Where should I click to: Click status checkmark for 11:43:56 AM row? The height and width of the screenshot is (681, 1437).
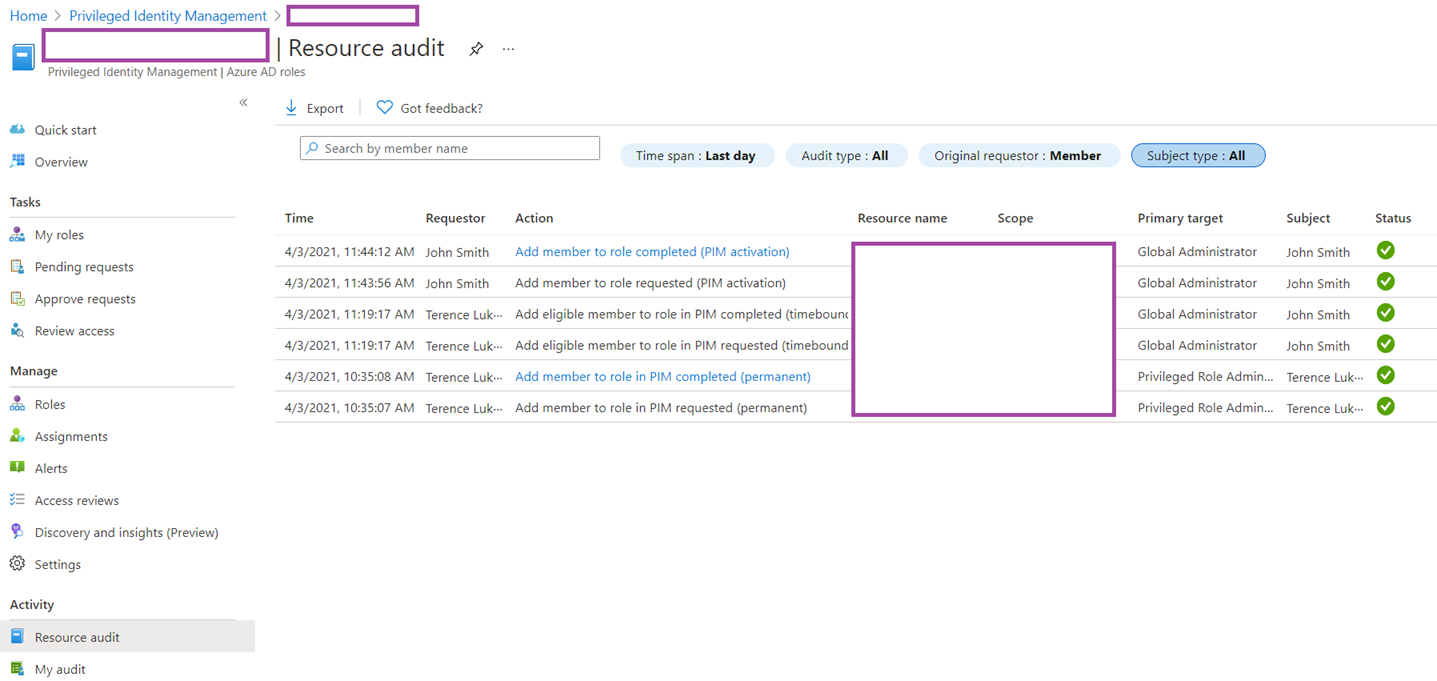[1385, 282]
